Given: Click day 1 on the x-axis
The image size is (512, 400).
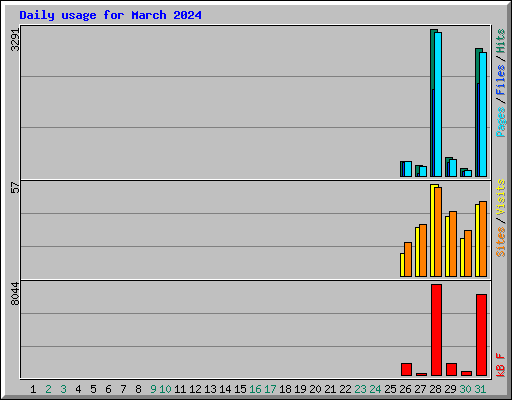Looking at the screenshot, I should click(33, 389).
